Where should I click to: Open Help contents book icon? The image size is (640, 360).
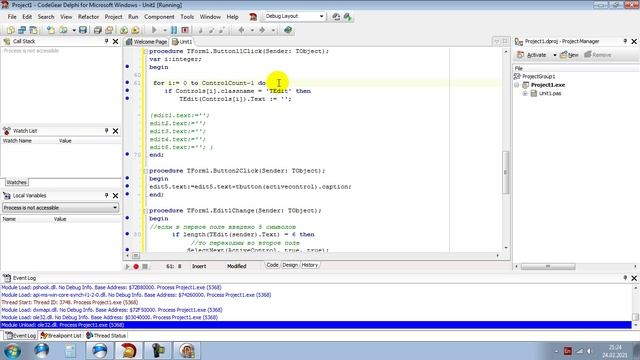coord(288,30)
